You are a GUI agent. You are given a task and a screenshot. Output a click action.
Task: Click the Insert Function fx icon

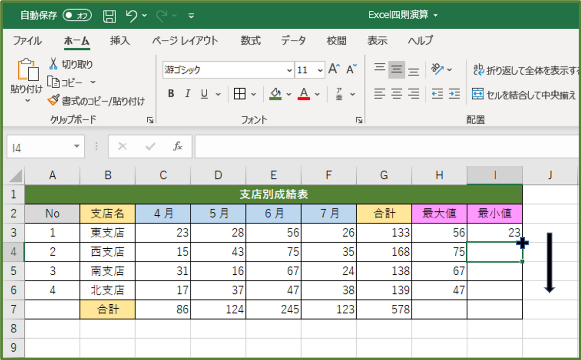click(x=178, y=146)
